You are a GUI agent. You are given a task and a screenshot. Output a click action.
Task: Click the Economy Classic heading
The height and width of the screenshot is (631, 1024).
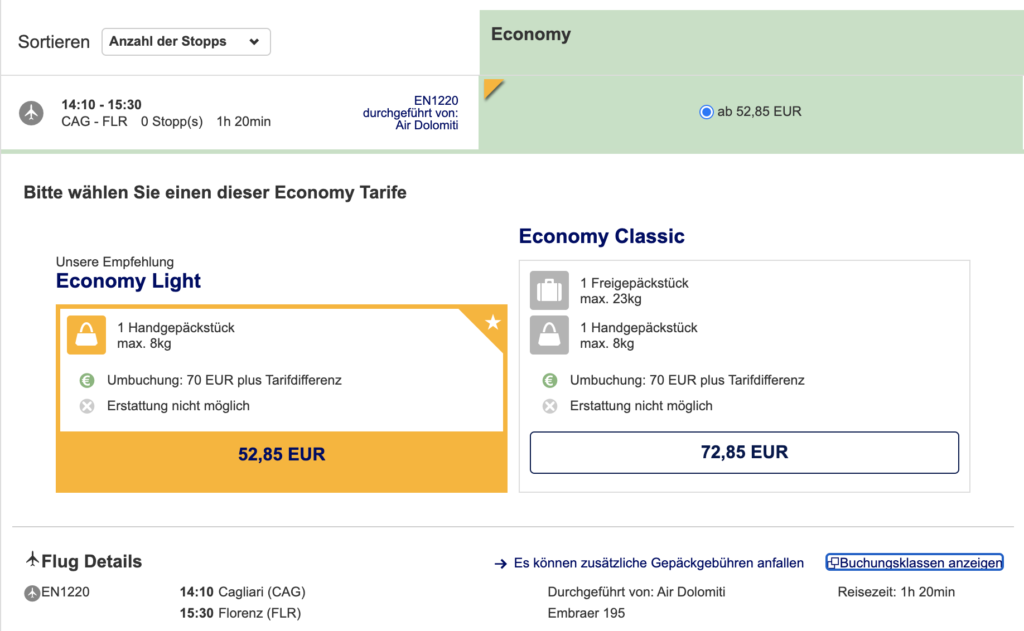[x=601, y=237]
